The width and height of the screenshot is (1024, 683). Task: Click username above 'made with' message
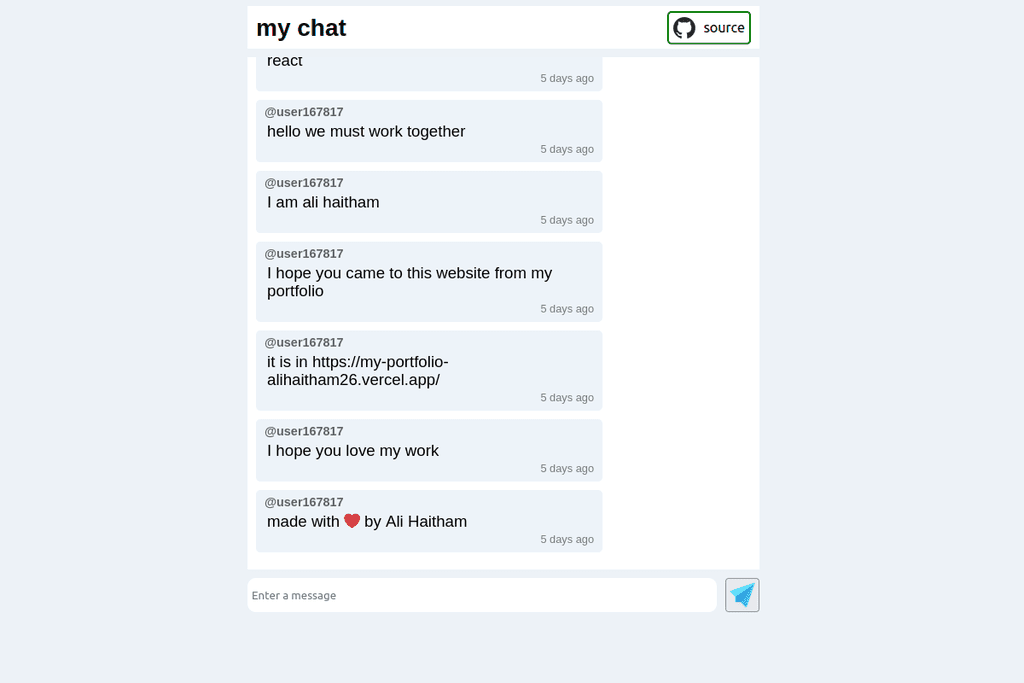(x=304, y=502)
